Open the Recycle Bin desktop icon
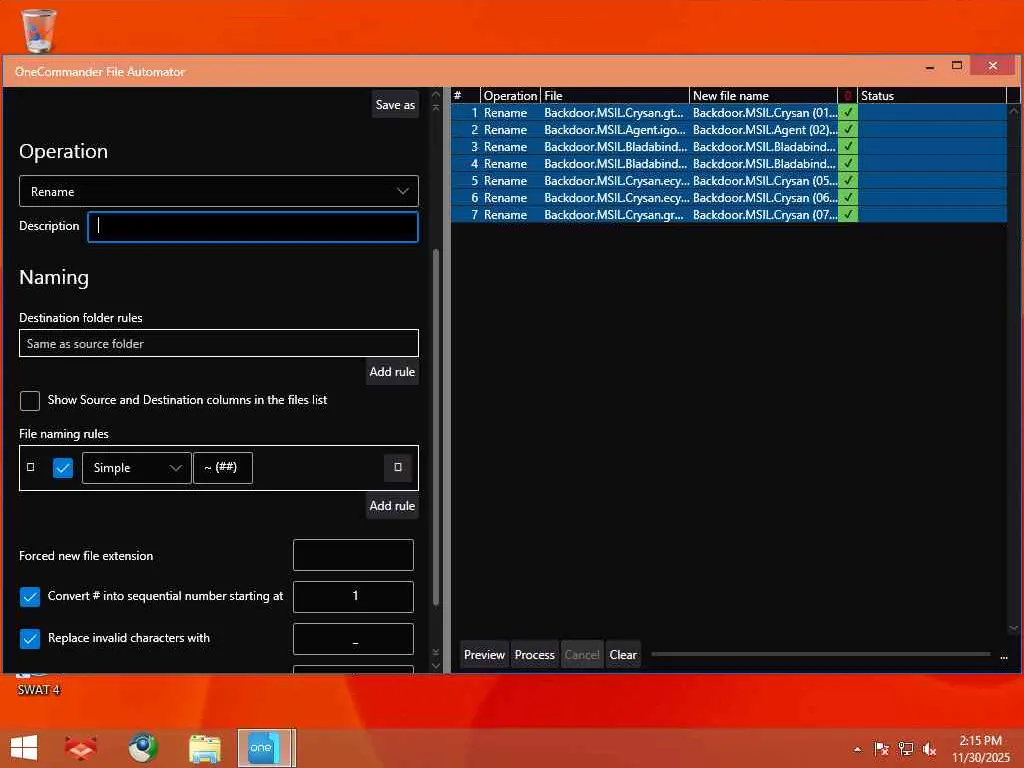This screenshot has width=1024, height=768. [x=39, y=30]
